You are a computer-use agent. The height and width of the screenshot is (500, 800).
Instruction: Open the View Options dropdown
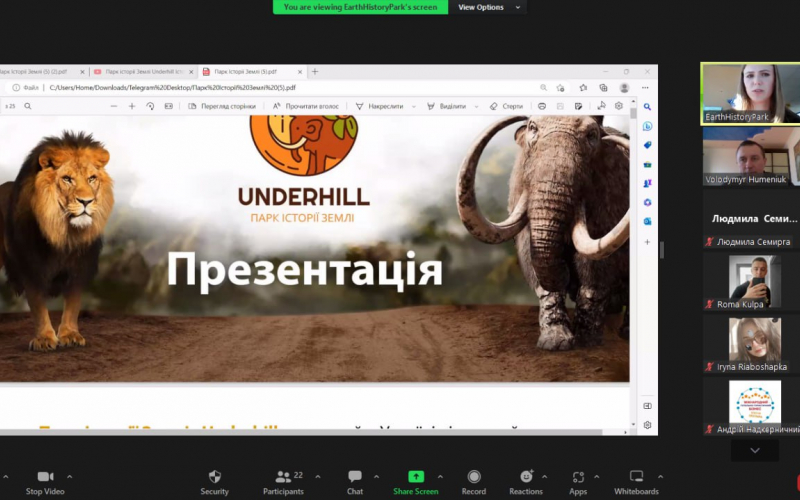coord(488,7)
